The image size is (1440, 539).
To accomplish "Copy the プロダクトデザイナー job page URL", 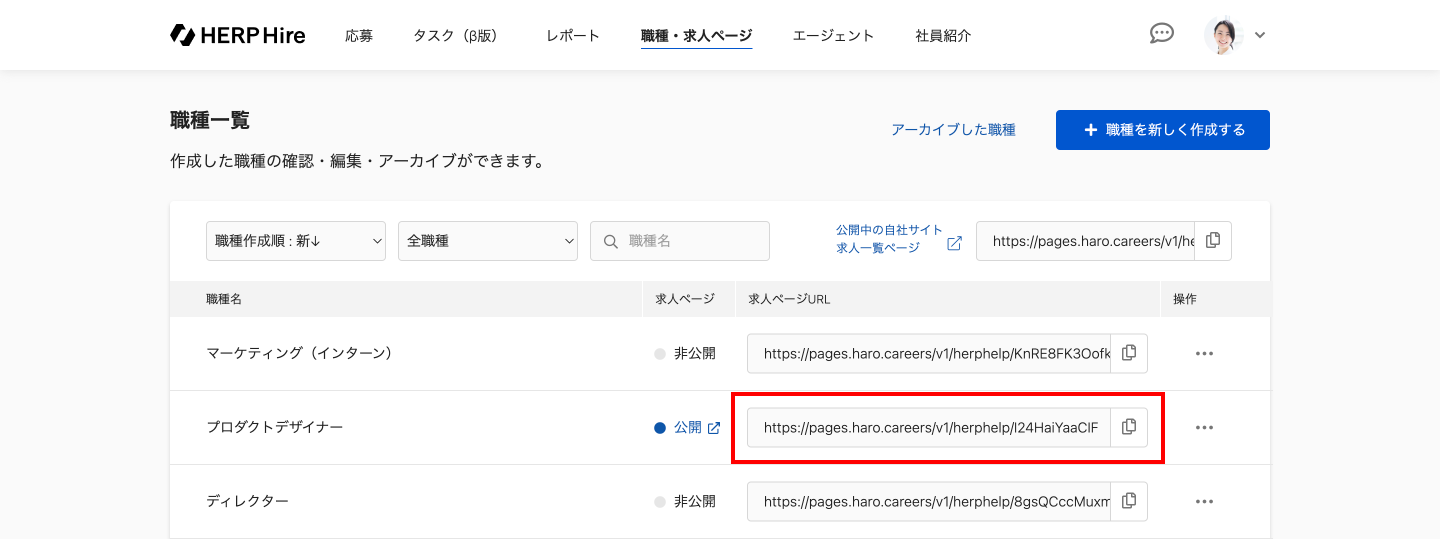I will point(1129,427).
